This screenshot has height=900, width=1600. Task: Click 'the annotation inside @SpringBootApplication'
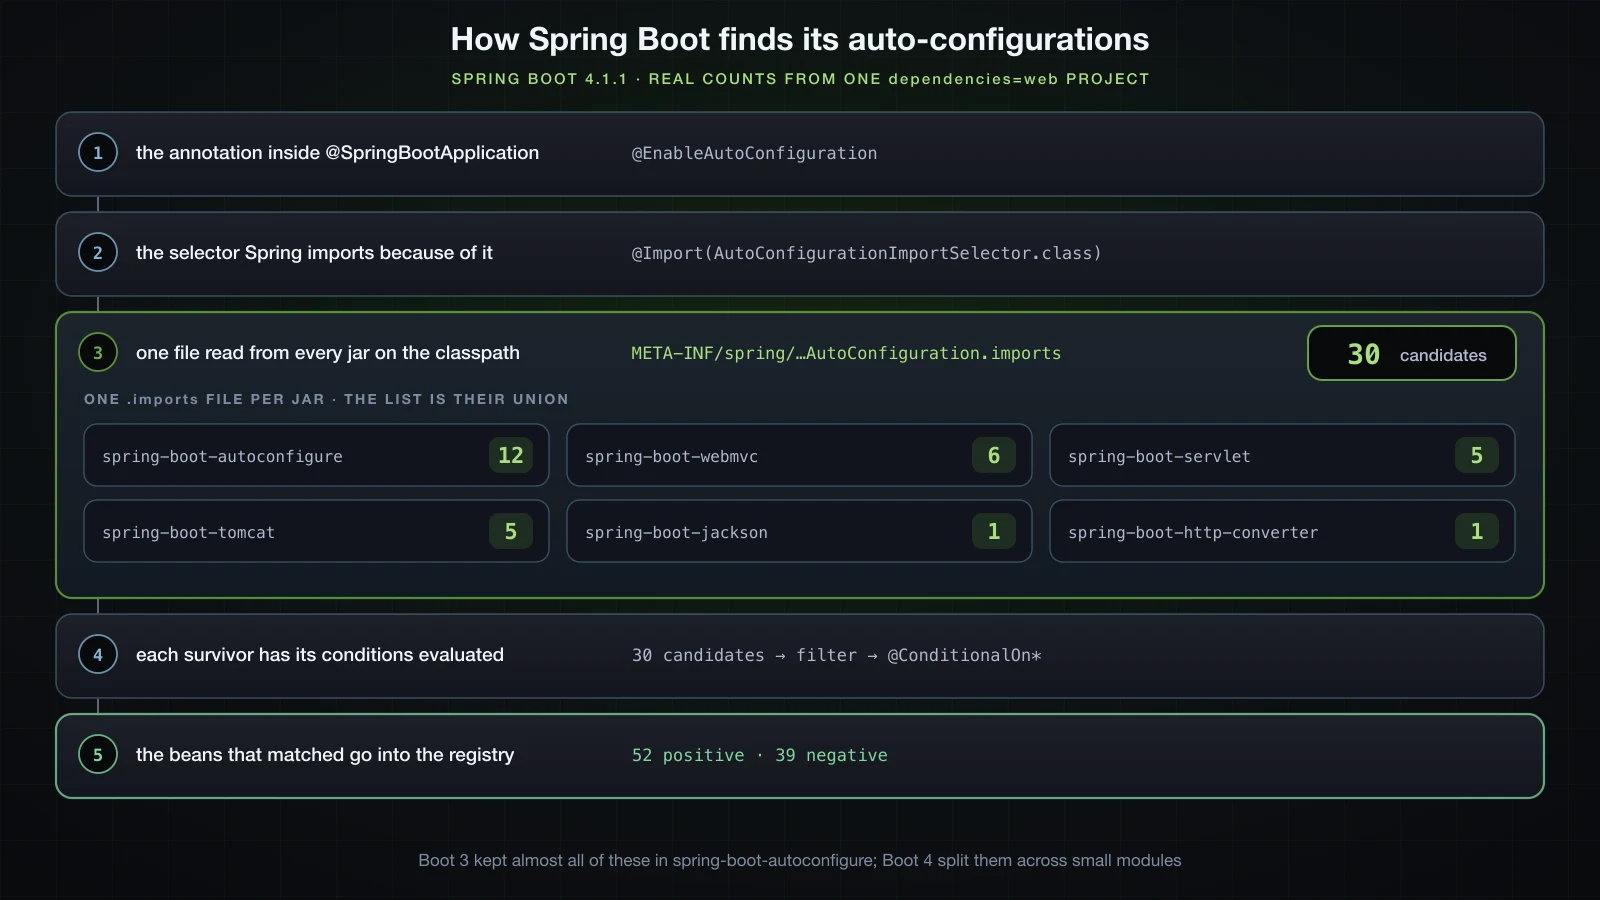pyautogui.click(x=337, y=153)
